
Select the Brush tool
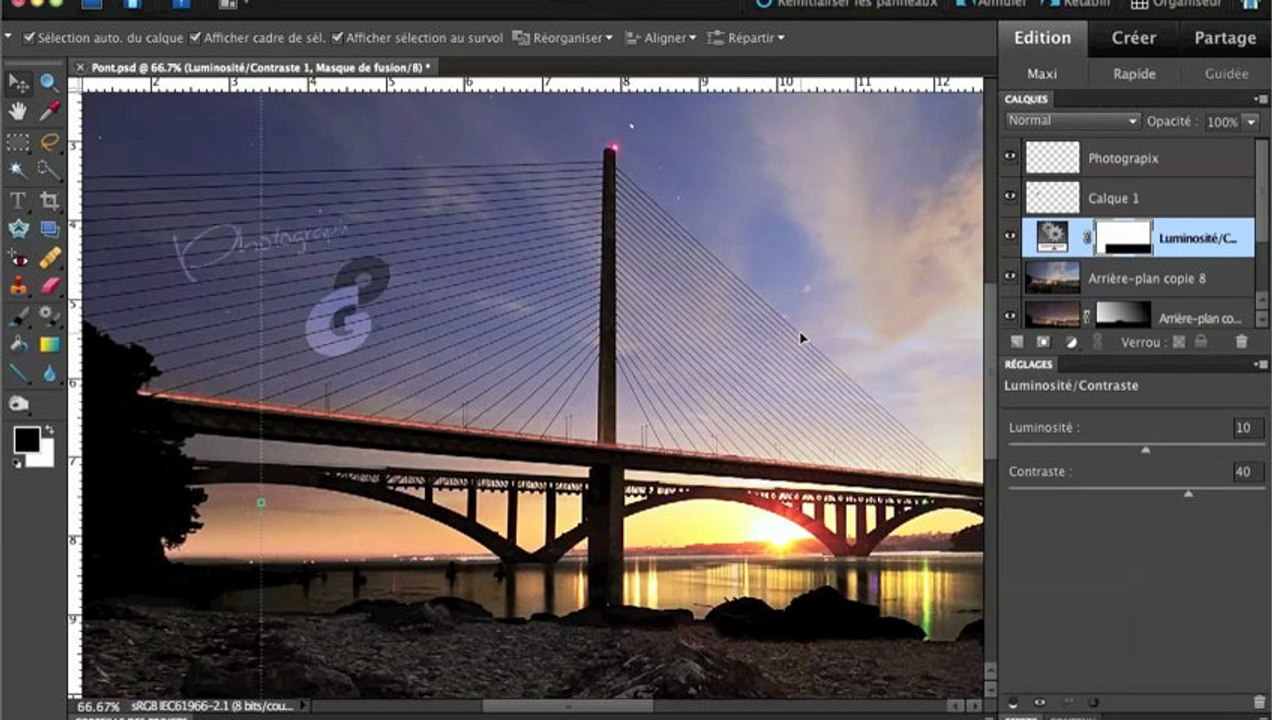click(x=18, y=316)
